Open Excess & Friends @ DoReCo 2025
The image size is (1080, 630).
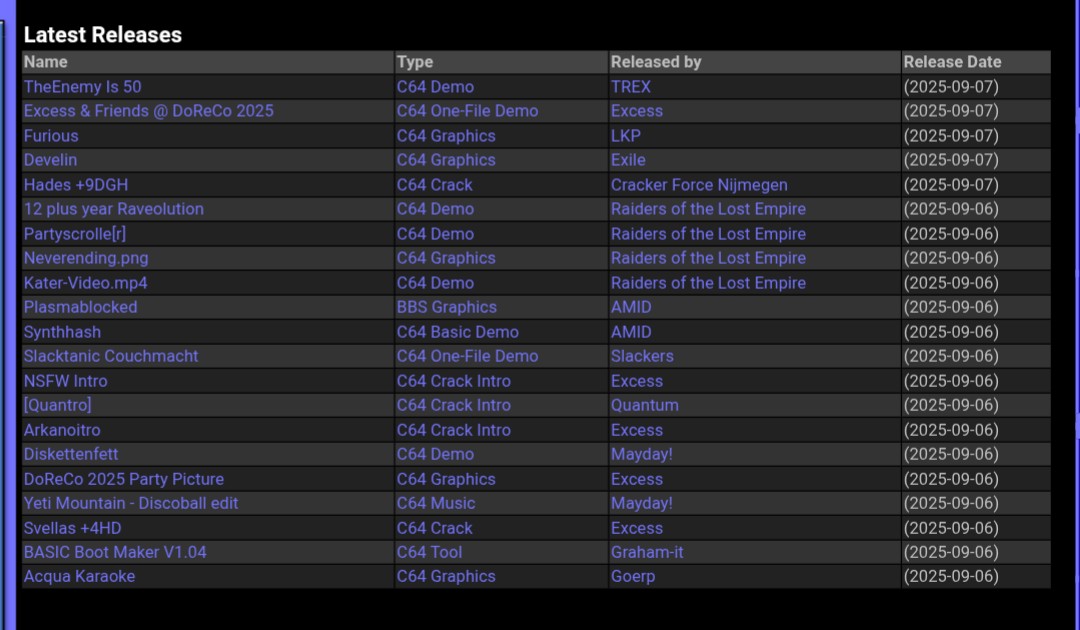pos(149,111)
